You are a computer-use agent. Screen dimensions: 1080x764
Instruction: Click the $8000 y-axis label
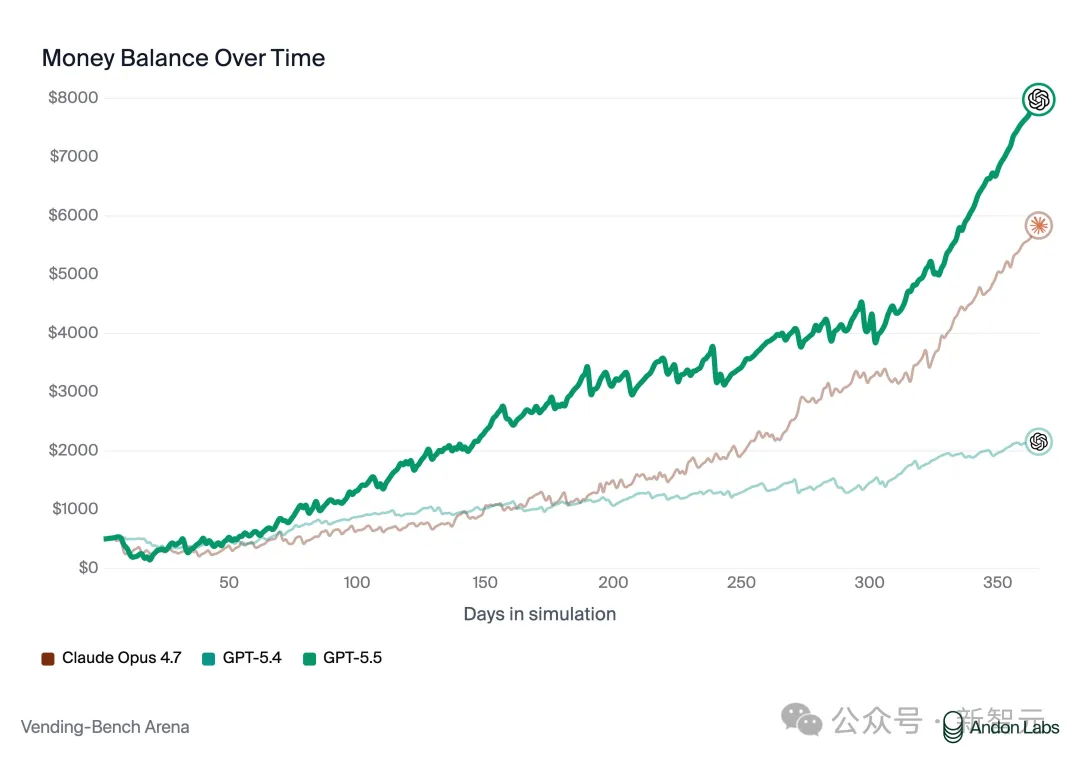pyautogui.click(x=73, y=97)
